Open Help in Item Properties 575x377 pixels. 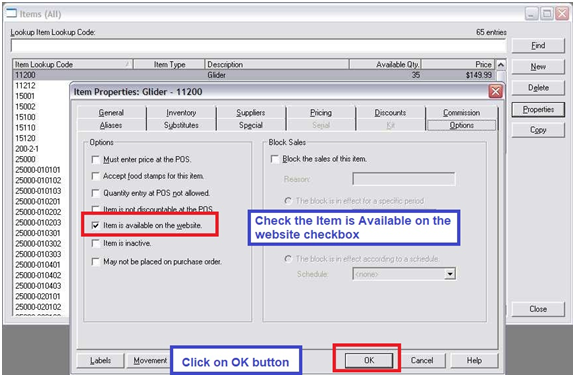coord(474,360)
